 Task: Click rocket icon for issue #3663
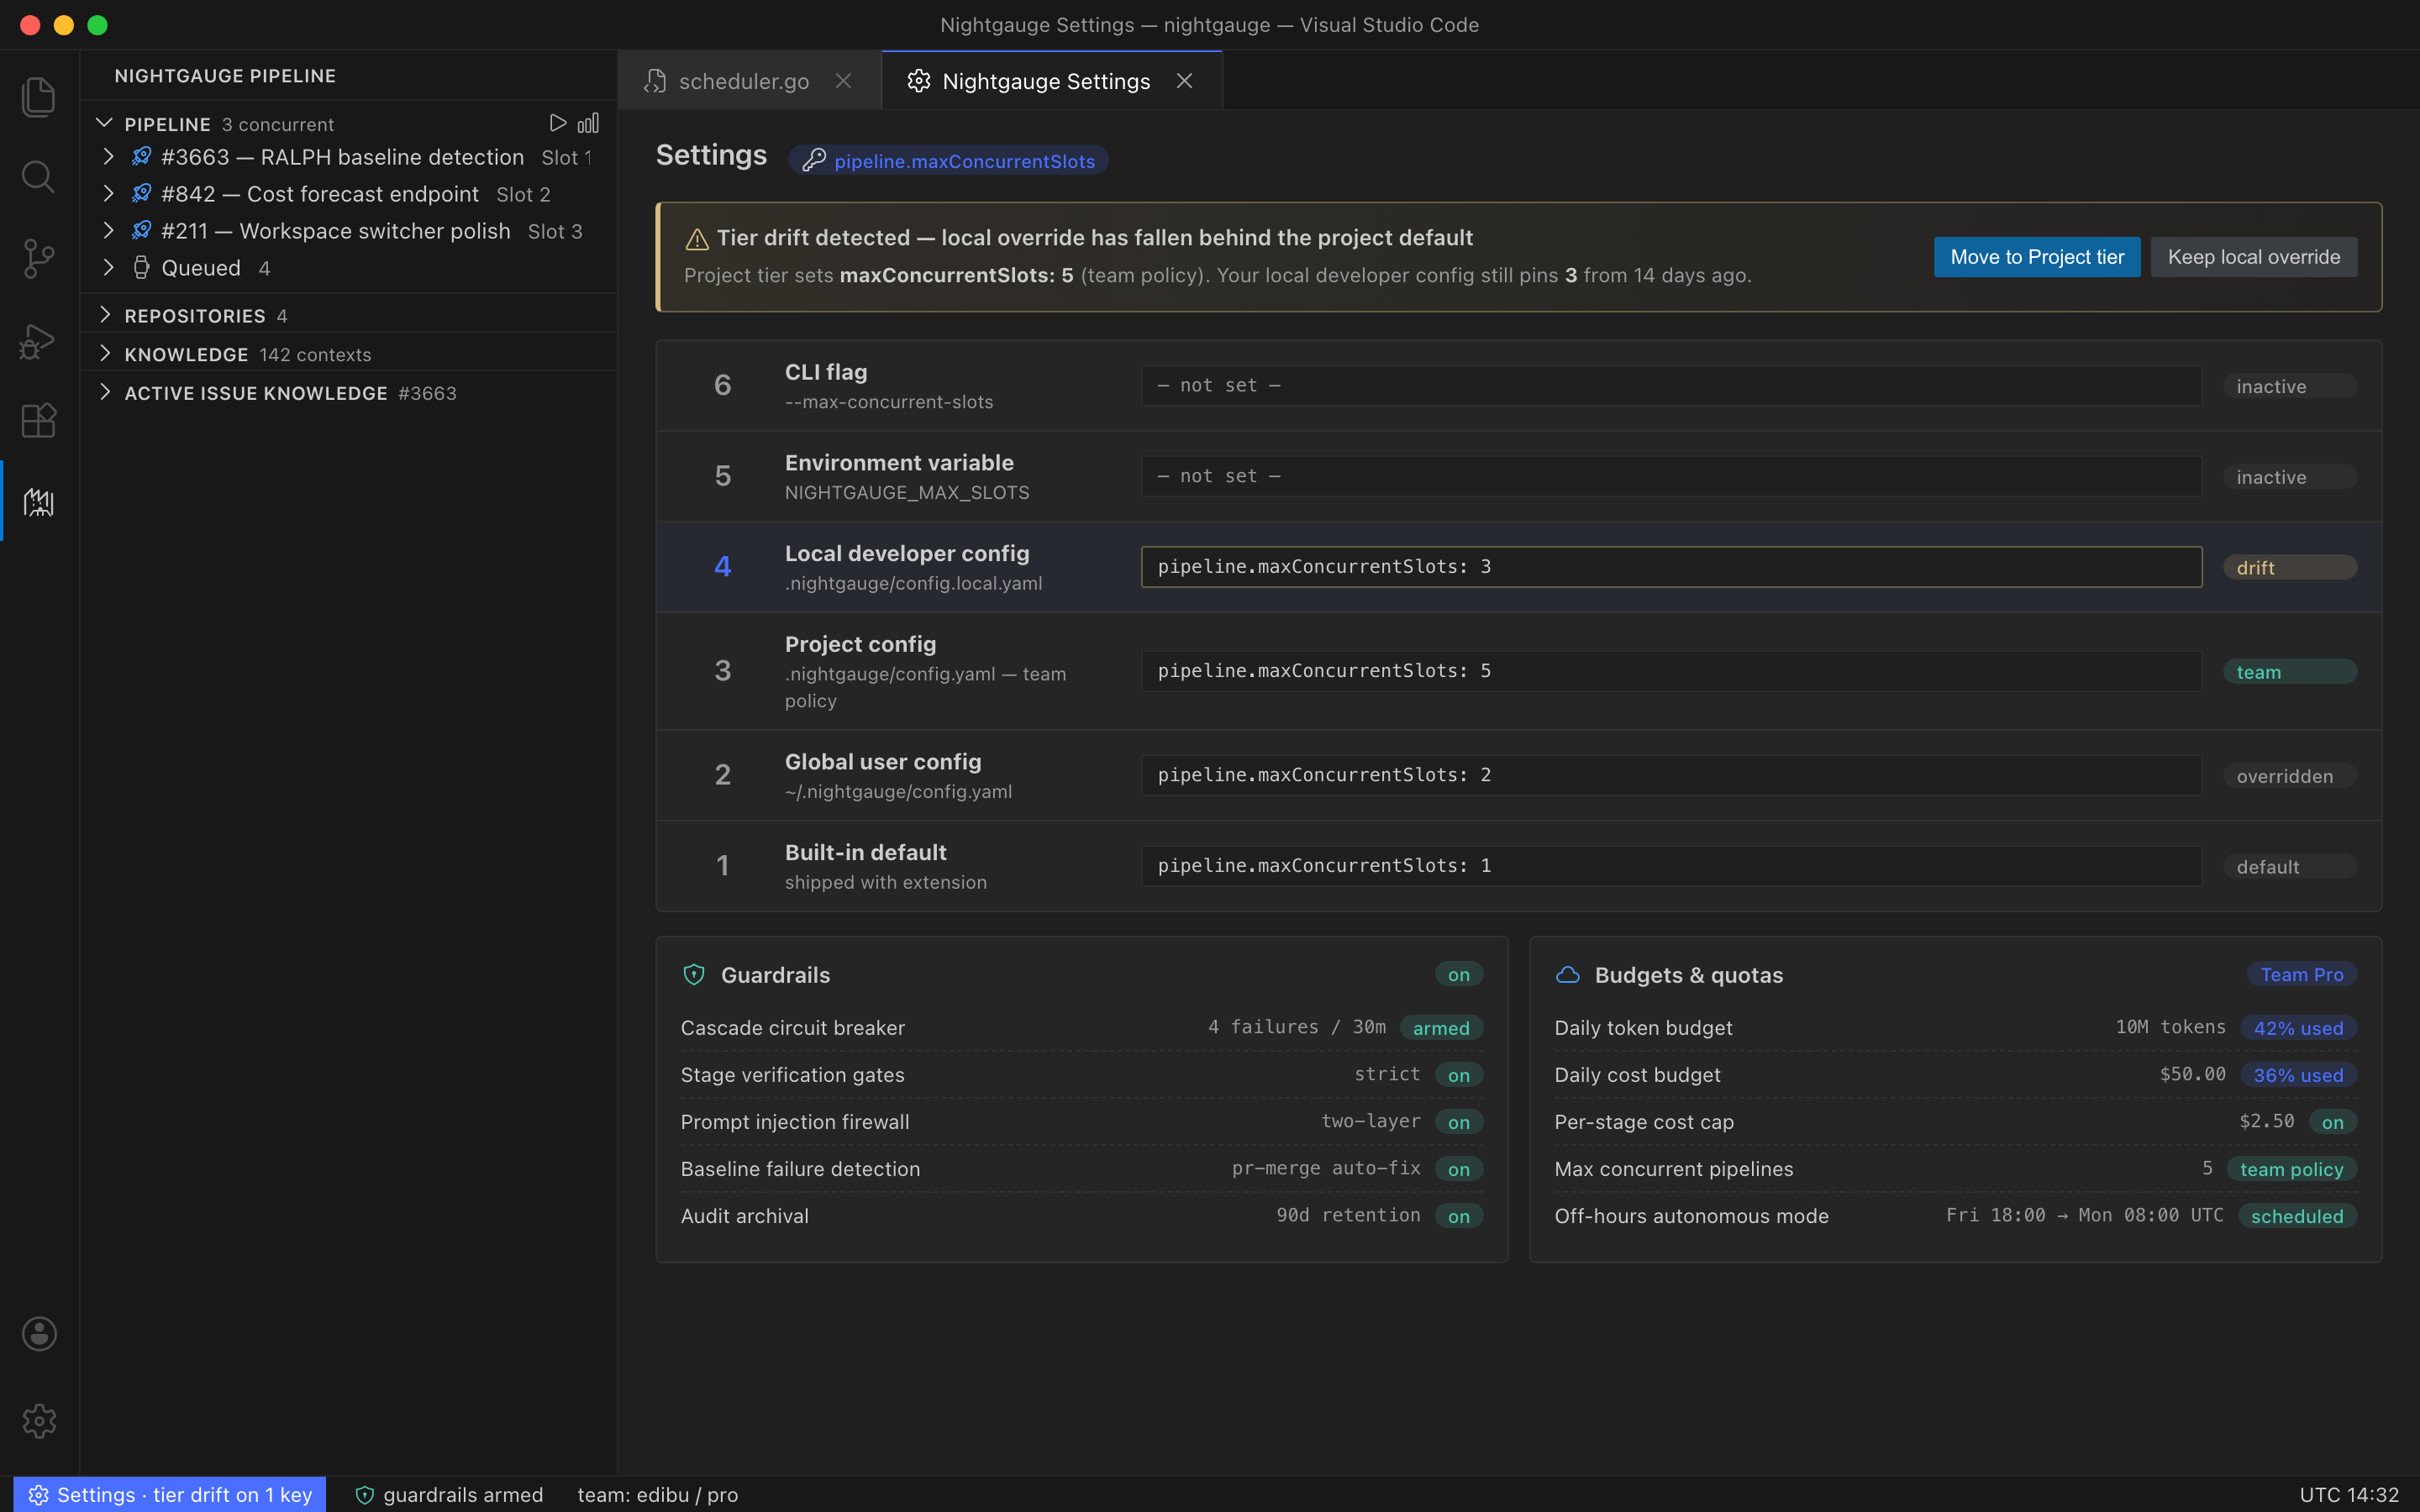[x=142, y=156]
